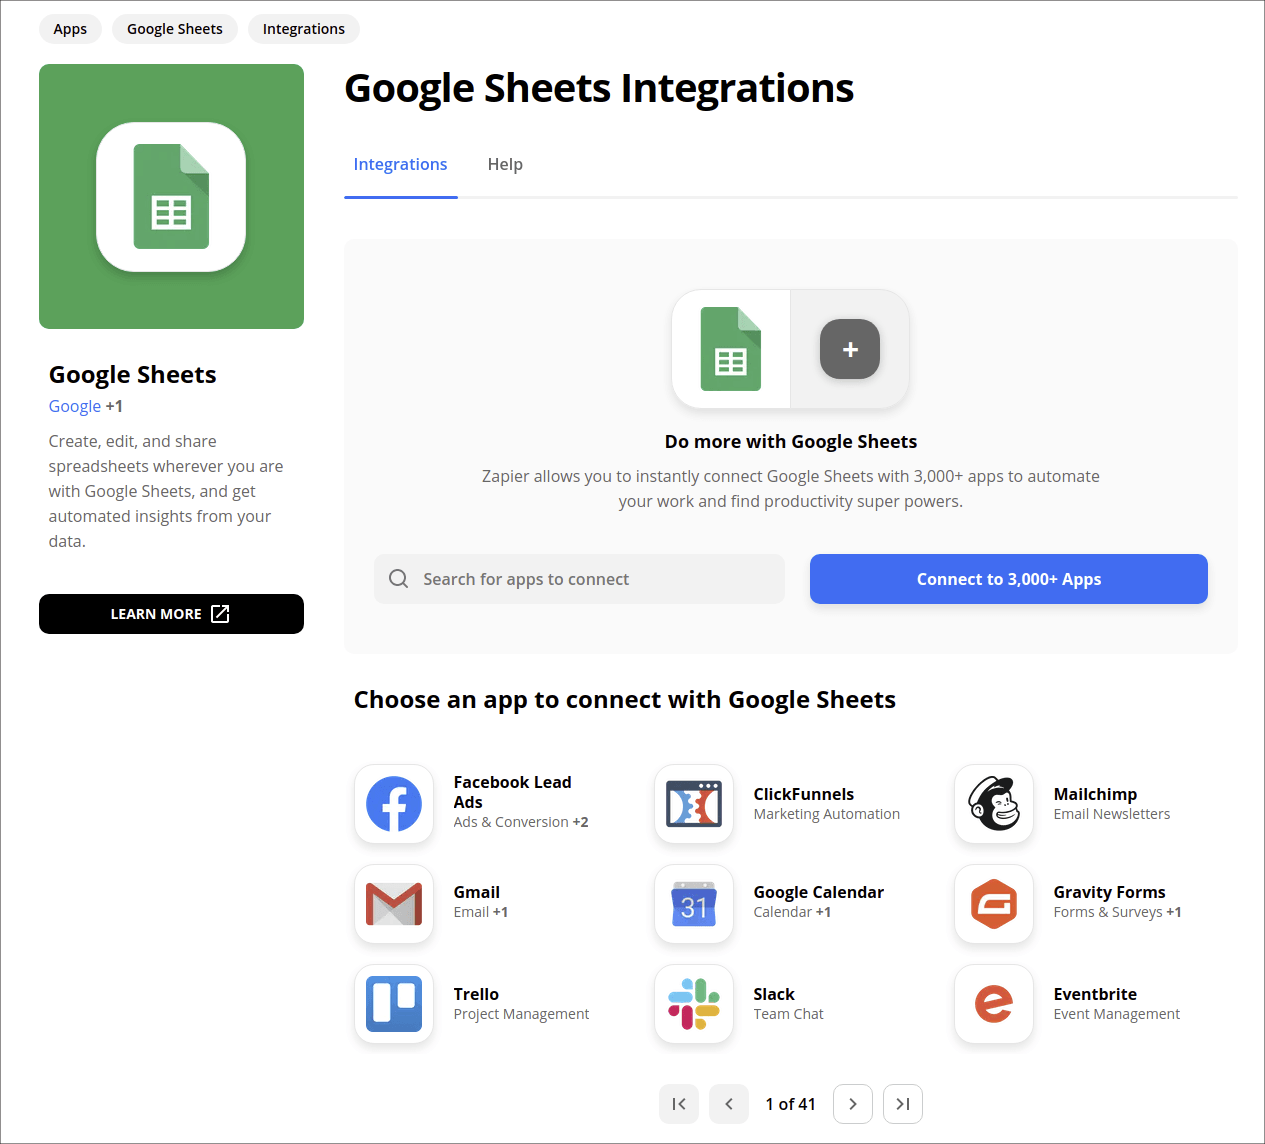1265x1144 pixels.
Task: Click the Google Sheets breadcrumb pill
Action: (175, 29)
